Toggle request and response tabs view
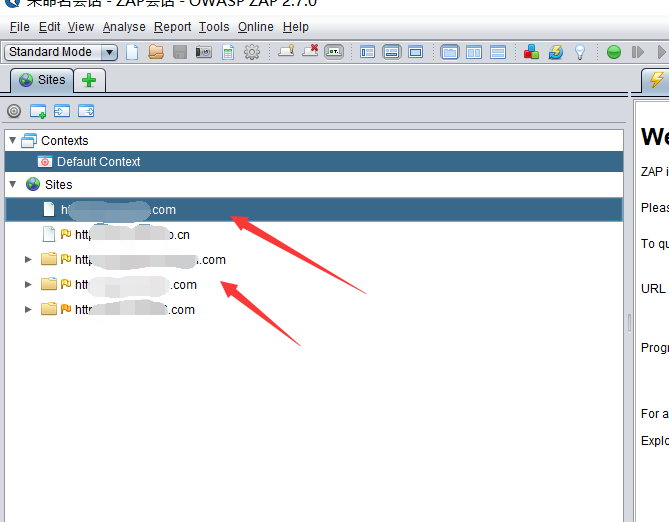The image size is (669, 522). (x=450, y=52)
